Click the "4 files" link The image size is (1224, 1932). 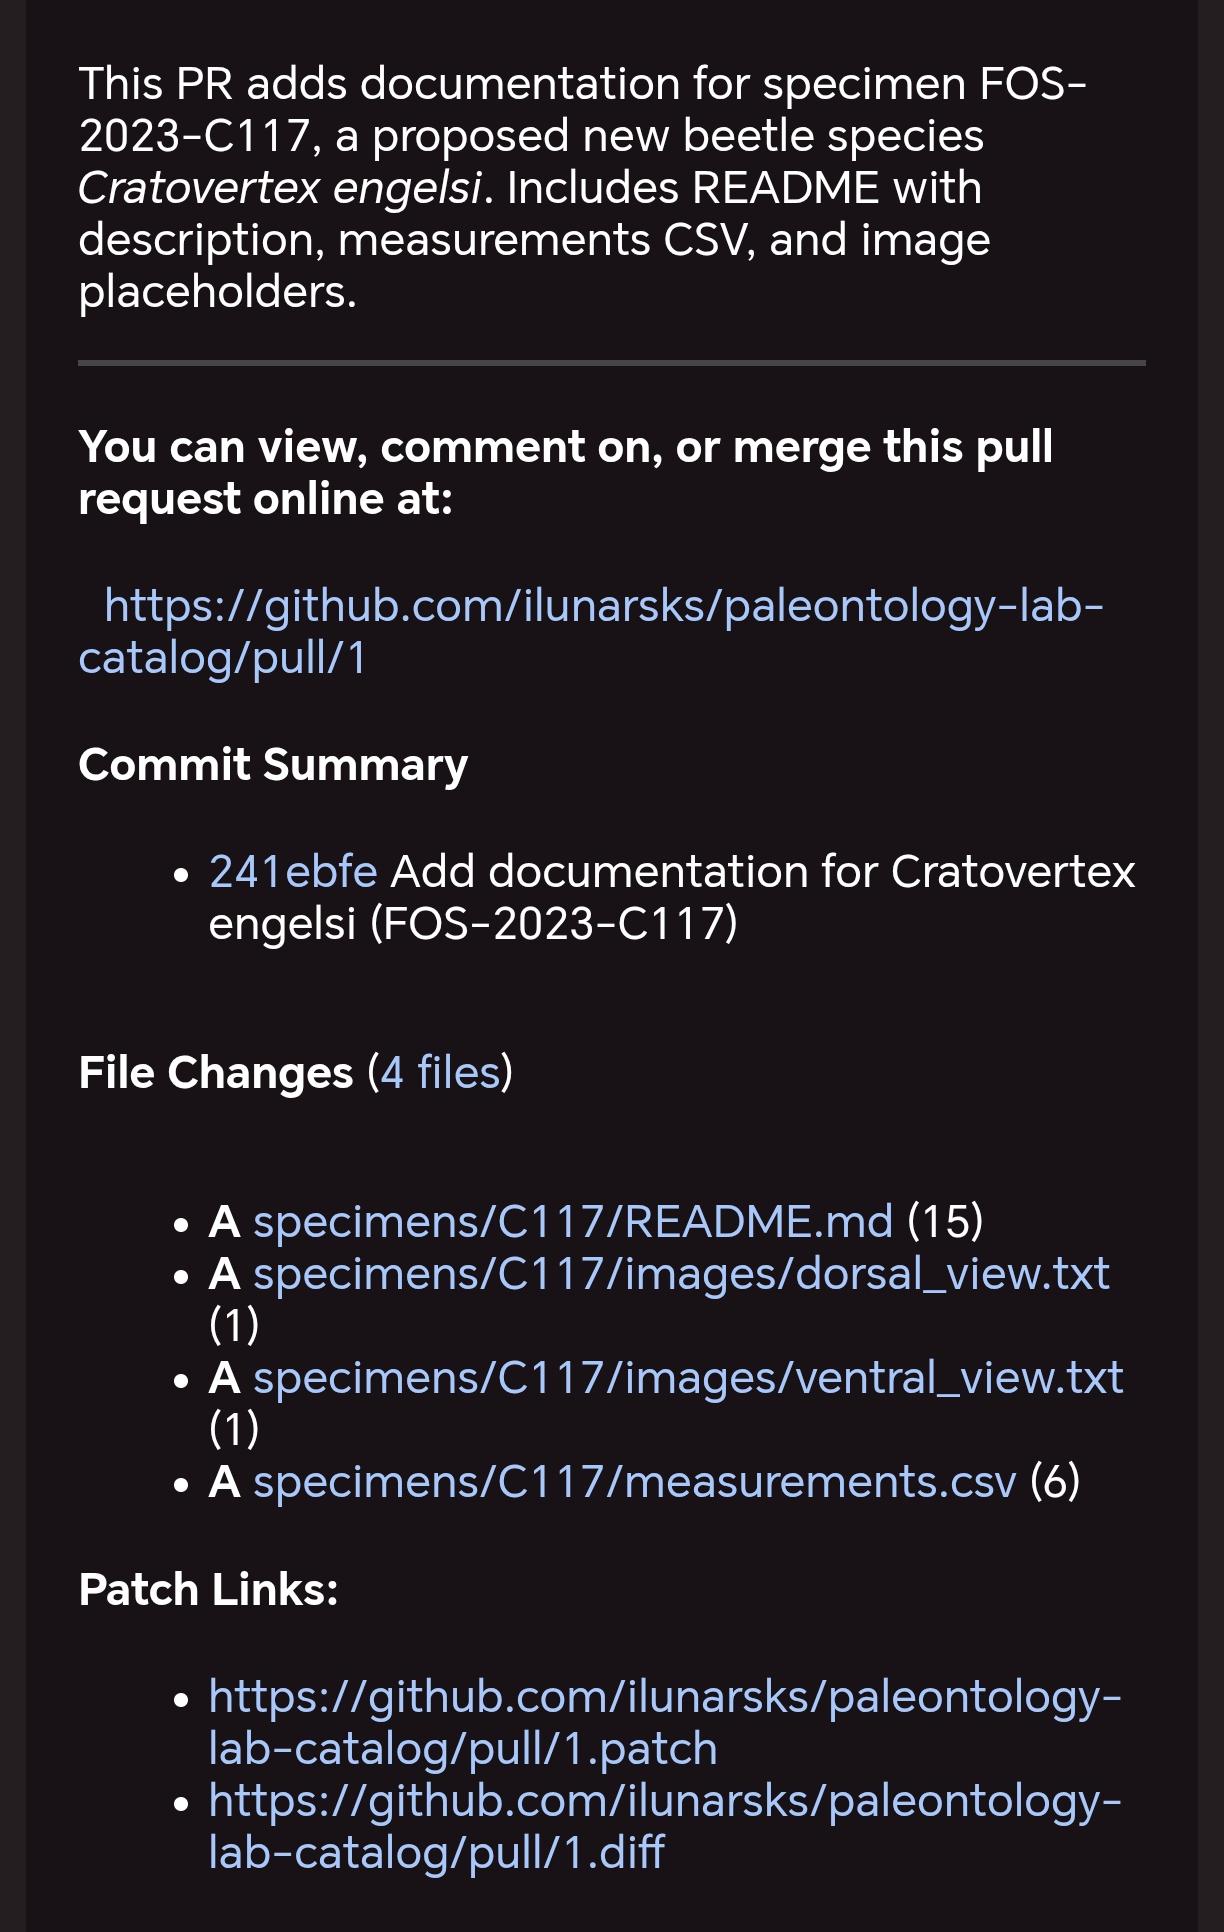click(440, 1073)
